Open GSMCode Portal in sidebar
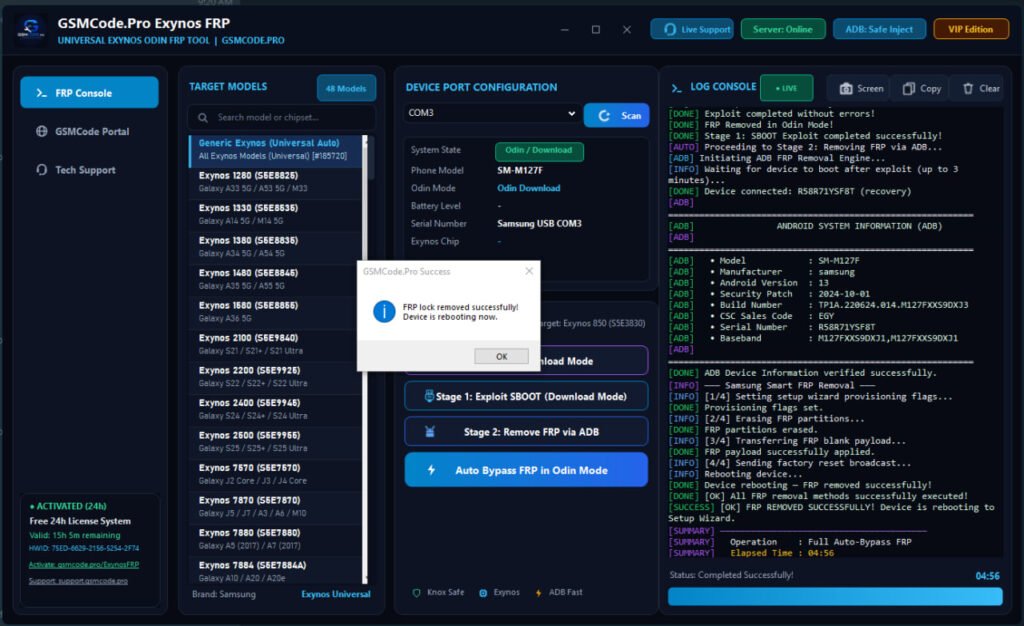The width and height of the screenshot is (1024, 626). point(89,131)
